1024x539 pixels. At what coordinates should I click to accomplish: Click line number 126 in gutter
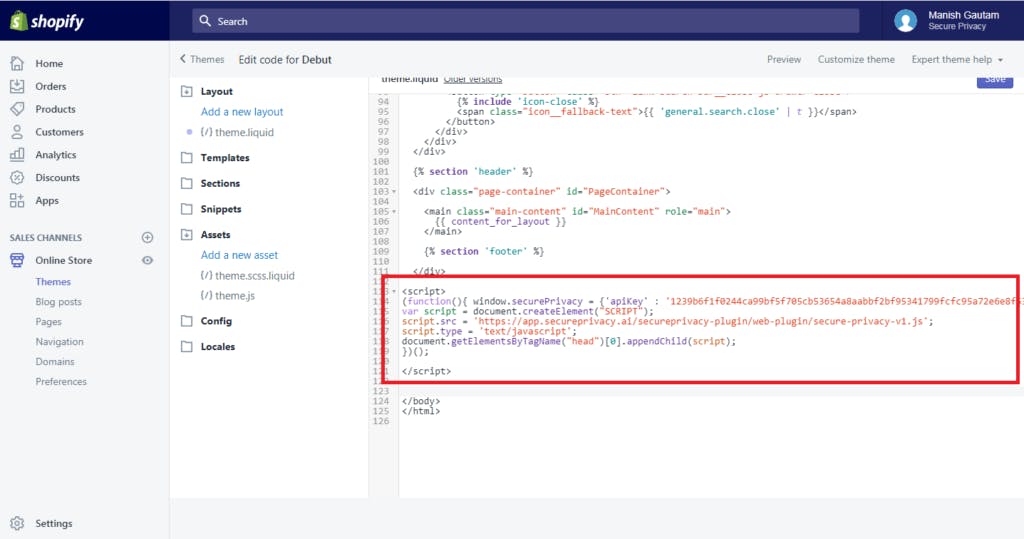tap(381, 421)
